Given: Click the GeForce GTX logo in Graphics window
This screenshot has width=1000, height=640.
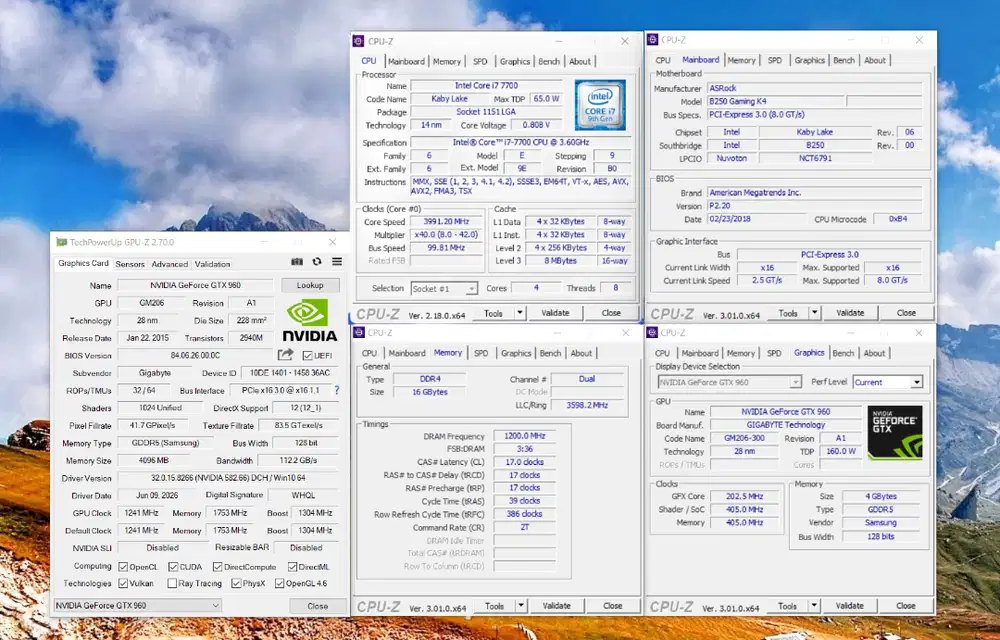Looking at the screenshot, I should tap(895, 432).
